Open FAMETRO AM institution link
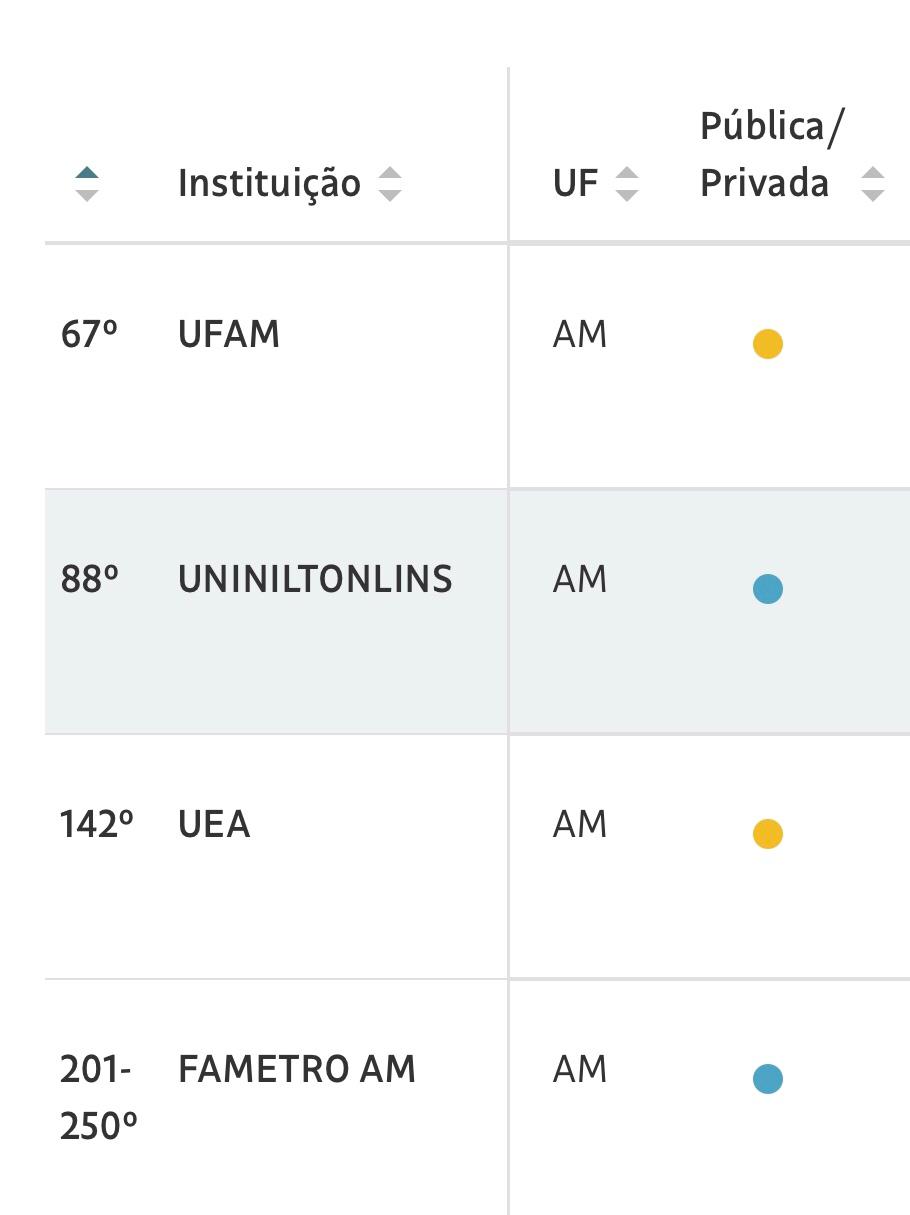The width and height of the screenshot is (910, 1215). pos(296,1070)
